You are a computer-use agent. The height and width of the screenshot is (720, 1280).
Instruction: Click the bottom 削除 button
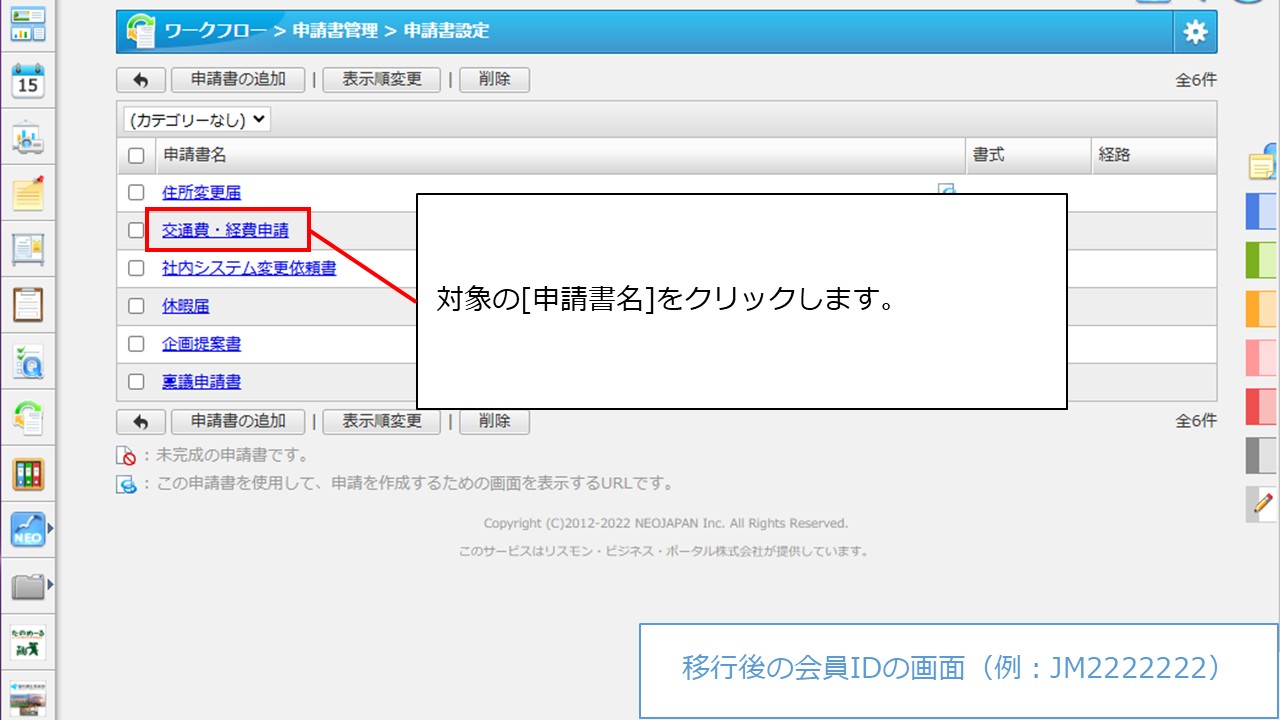click(x=494, y=422)
